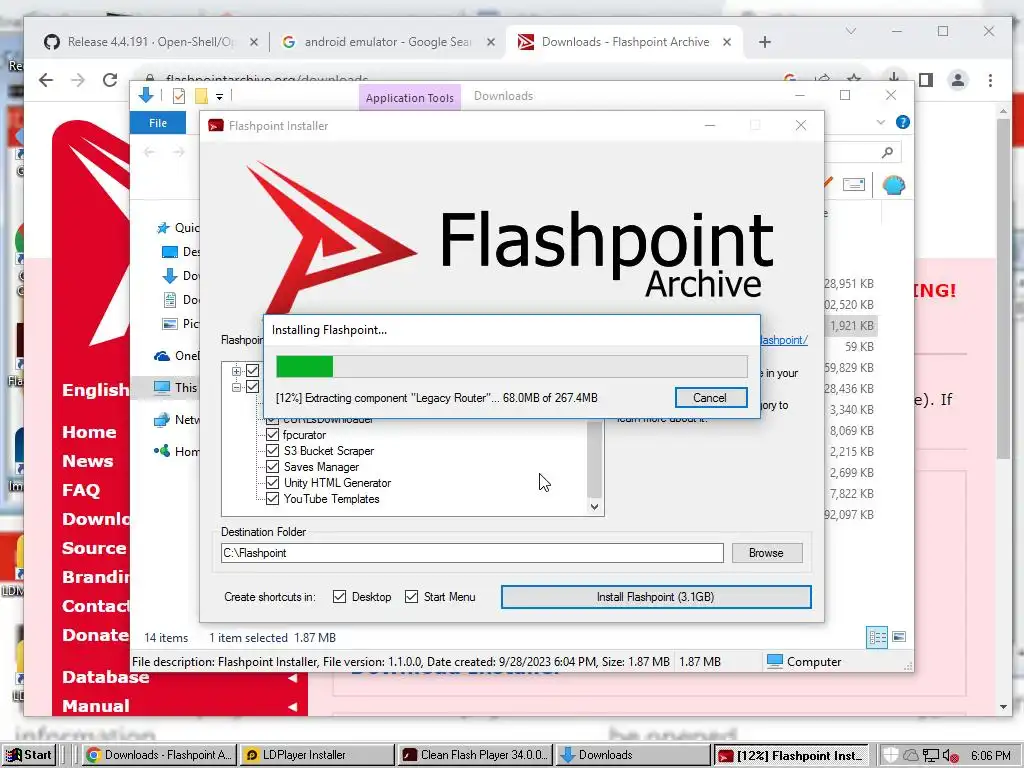The image size is (1024, 768).
Task: Toggle the Saves Manager checkbox
Action: tap(272, 467)
